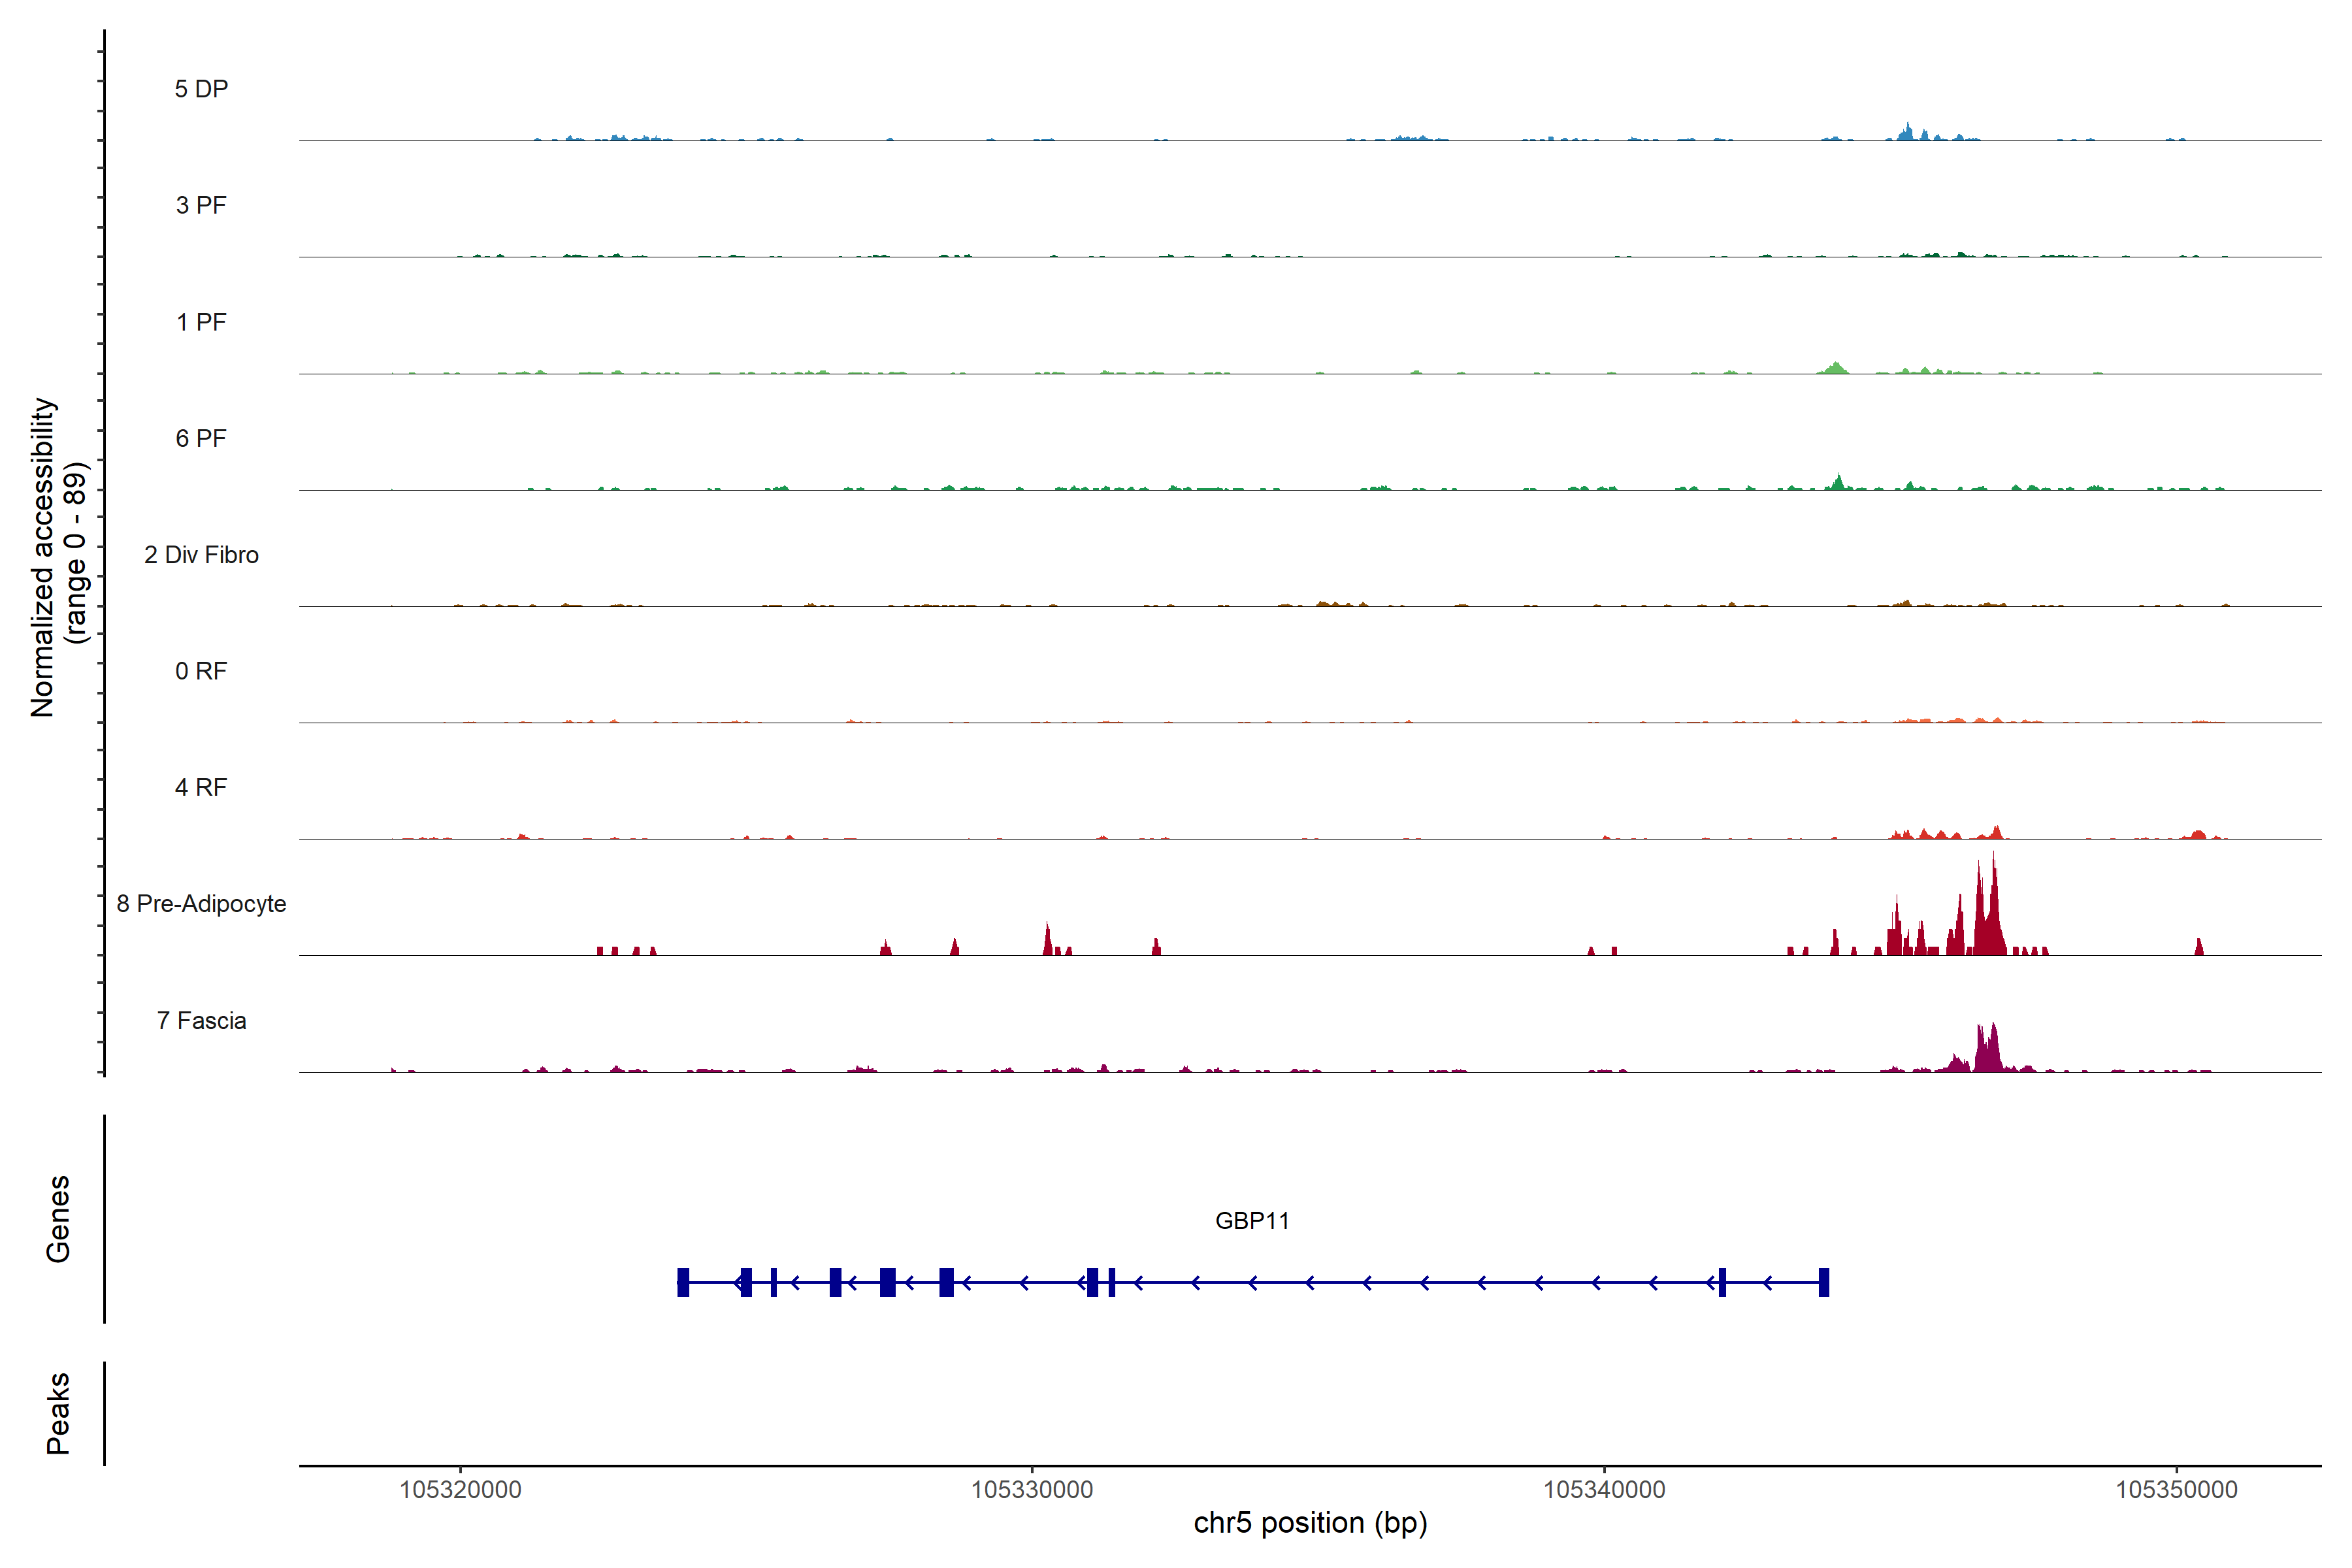The image size is (2352, 1568).
Task: Click the chr5 position (bp) axis title
Action: click(1310, 1523)
